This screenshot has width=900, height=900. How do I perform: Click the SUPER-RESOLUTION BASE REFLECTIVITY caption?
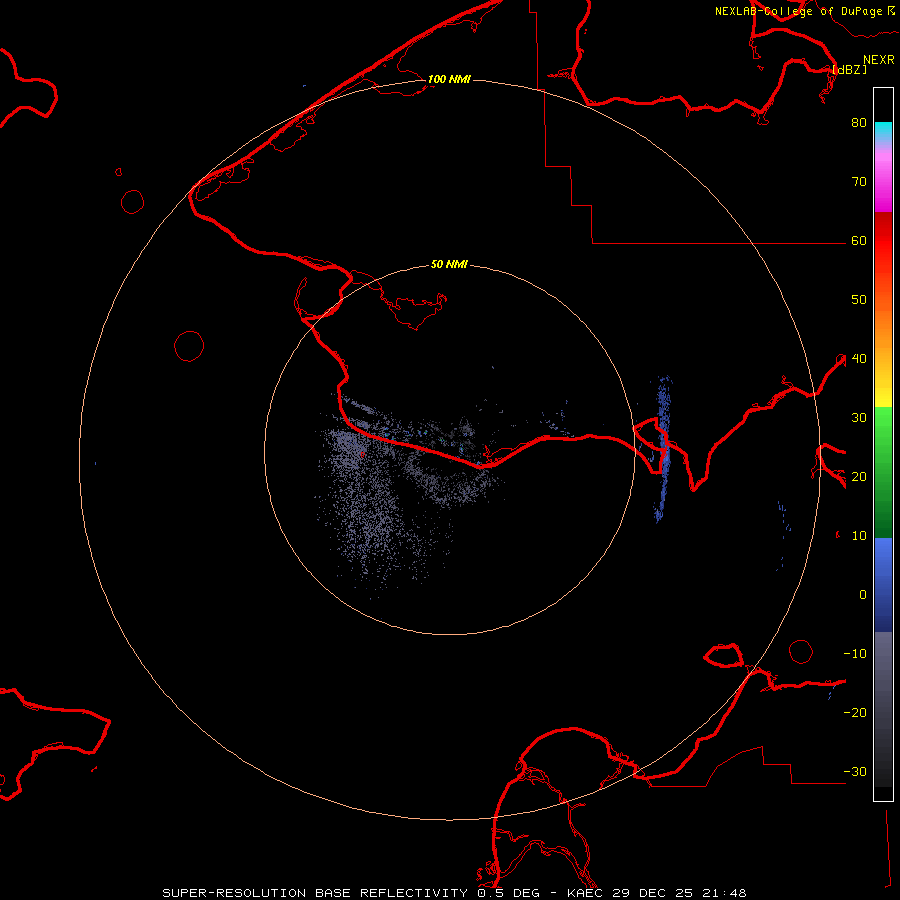[x=315, y=893]
